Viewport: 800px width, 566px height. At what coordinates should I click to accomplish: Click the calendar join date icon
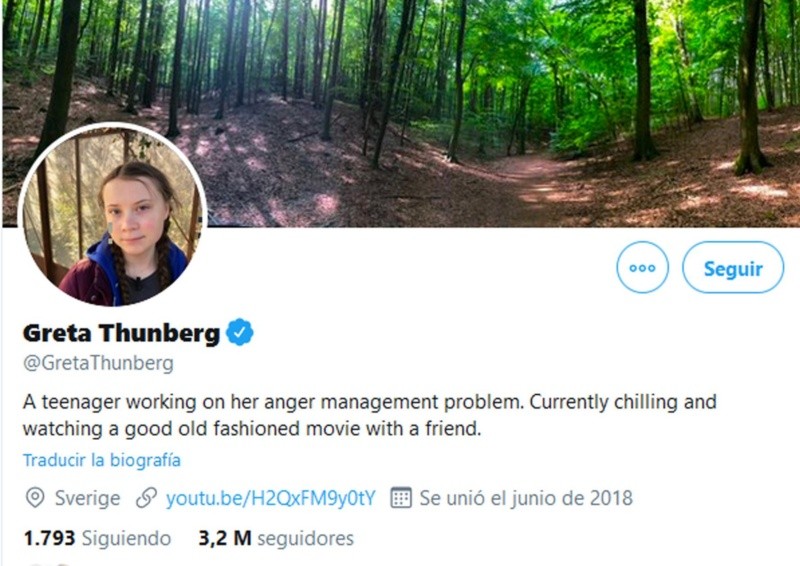pos(401,497)
